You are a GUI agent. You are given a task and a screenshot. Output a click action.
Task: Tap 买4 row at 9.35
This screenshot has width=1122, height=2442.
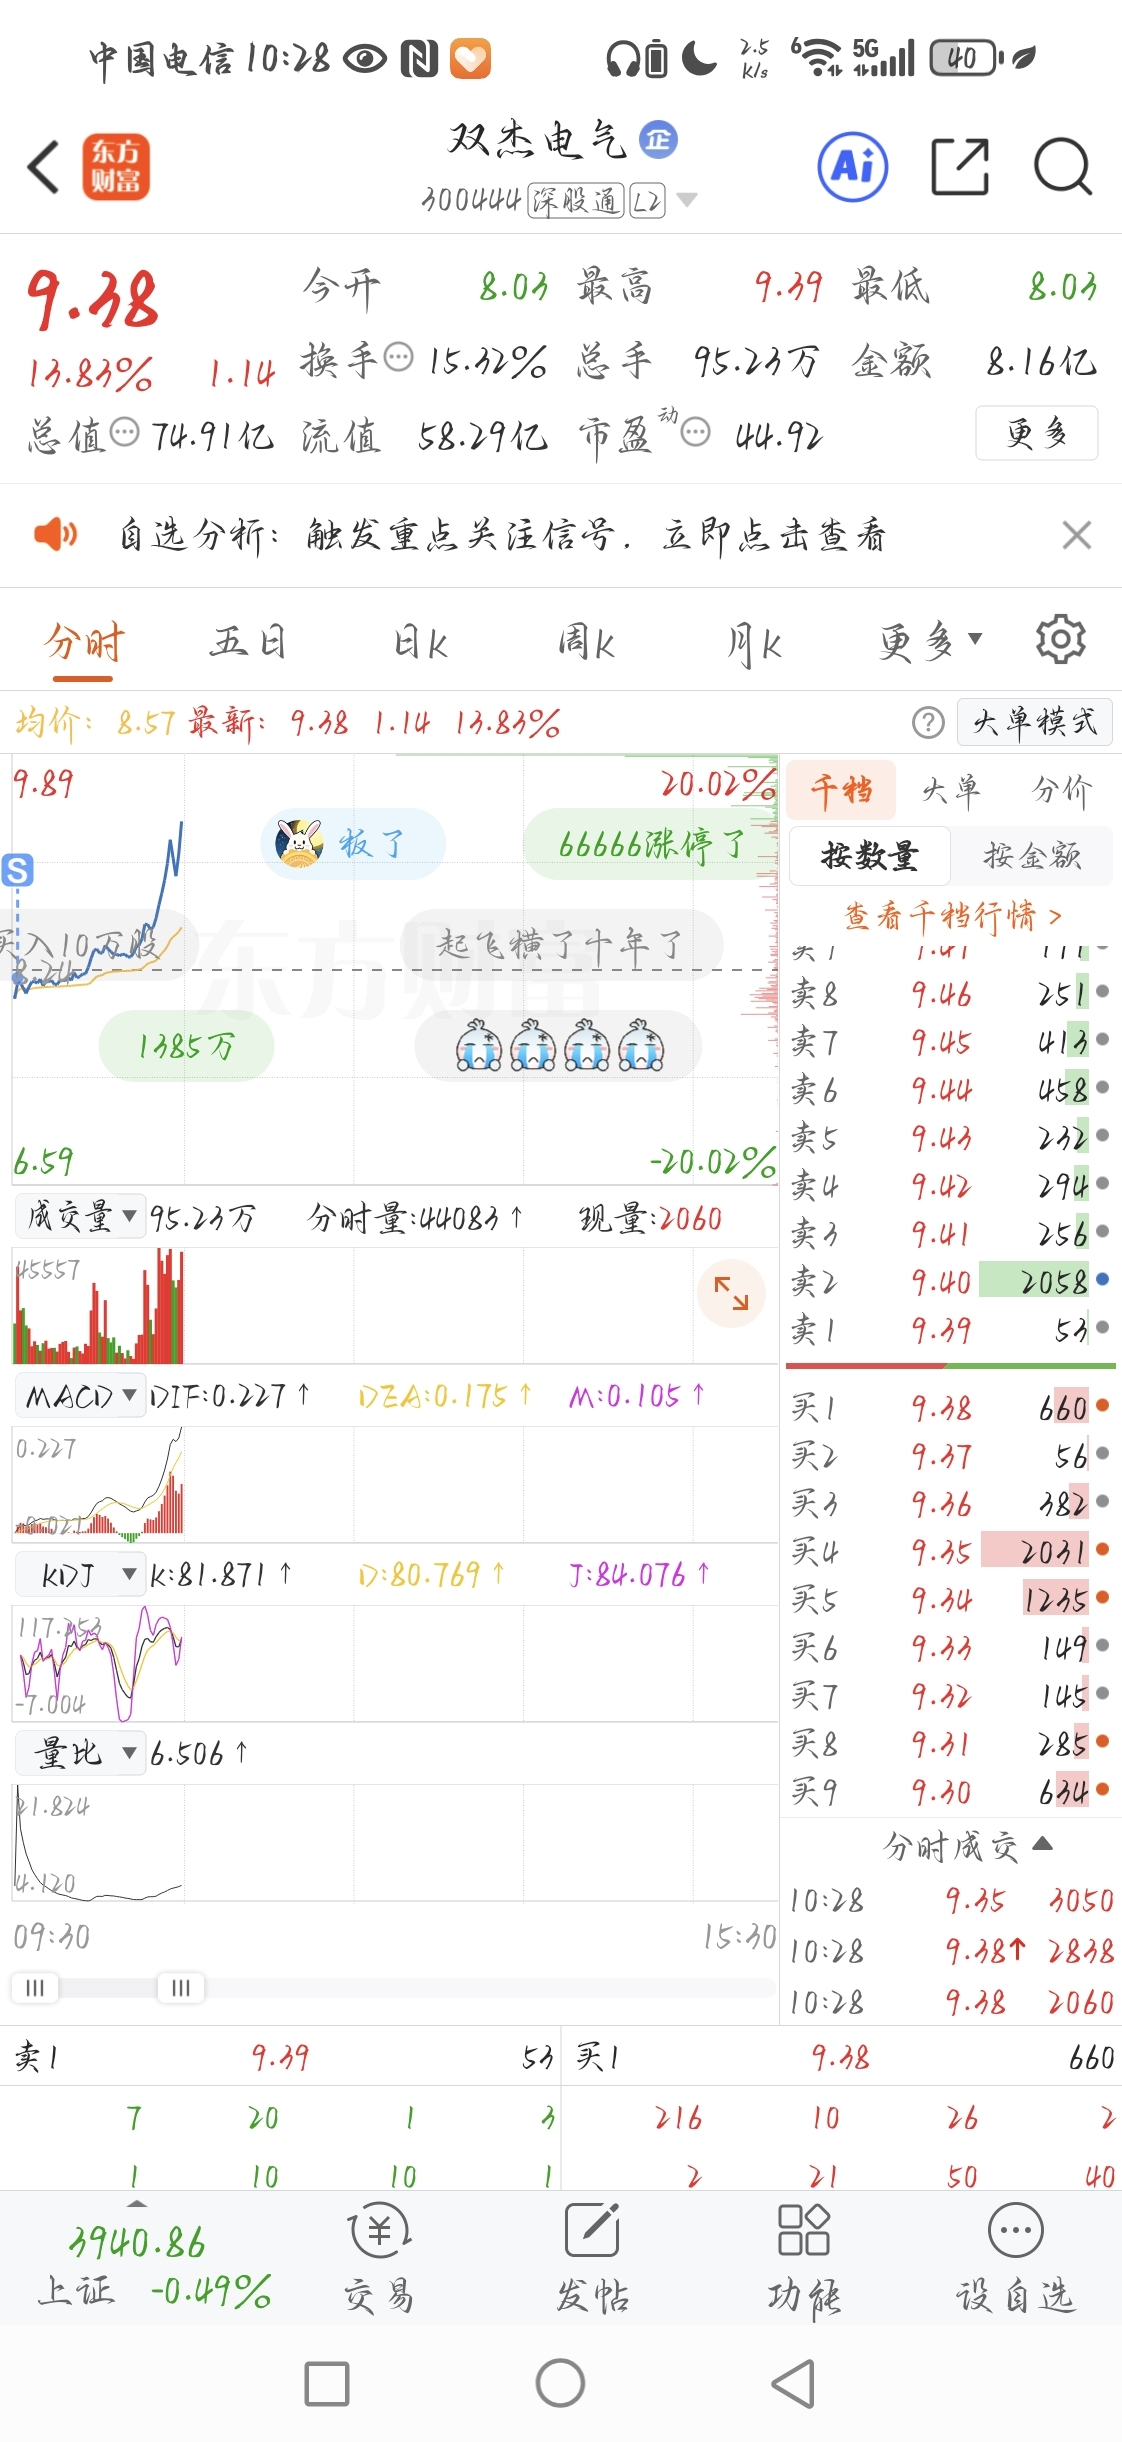pyautogui.click(x=949, y=1550)
